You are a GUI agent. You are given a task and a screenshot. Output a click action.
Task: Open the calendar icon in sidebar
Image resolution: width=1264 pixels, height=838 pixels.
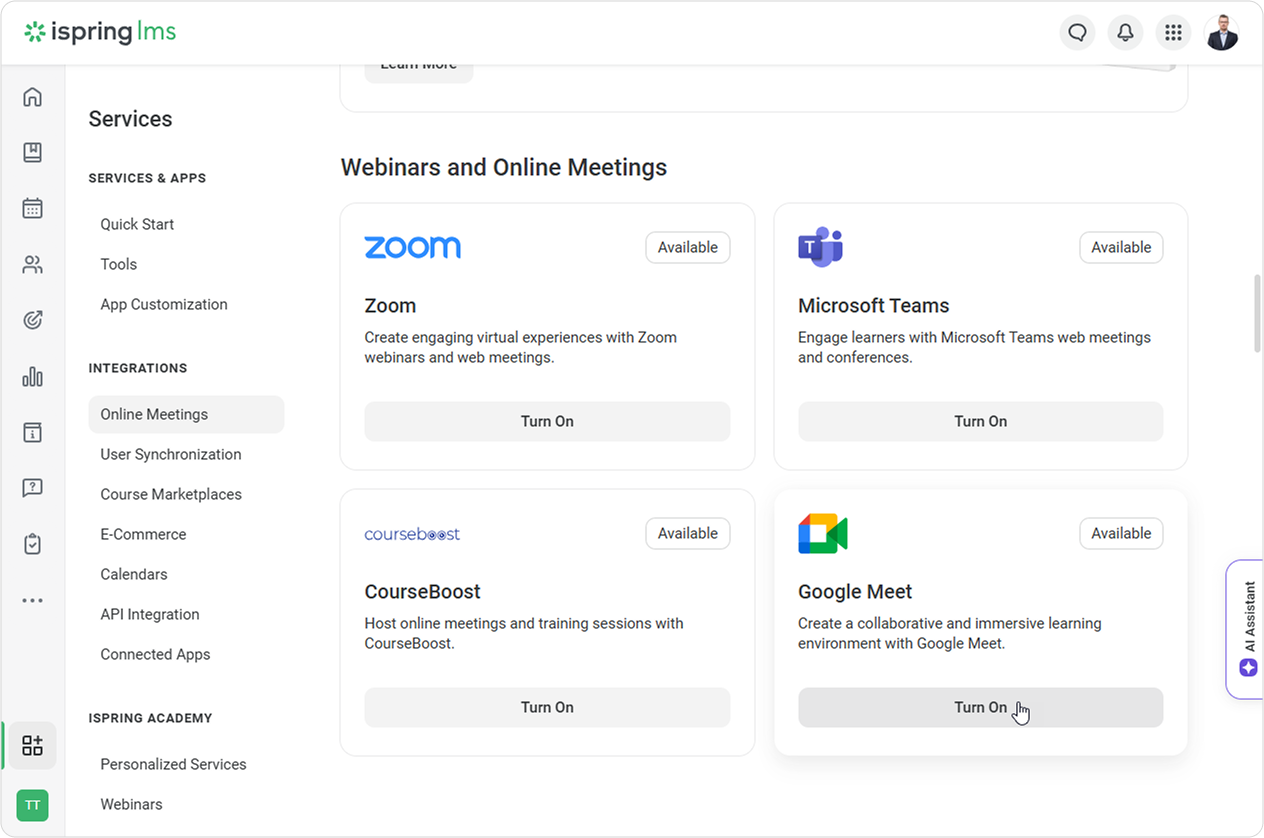click(33, 208)
